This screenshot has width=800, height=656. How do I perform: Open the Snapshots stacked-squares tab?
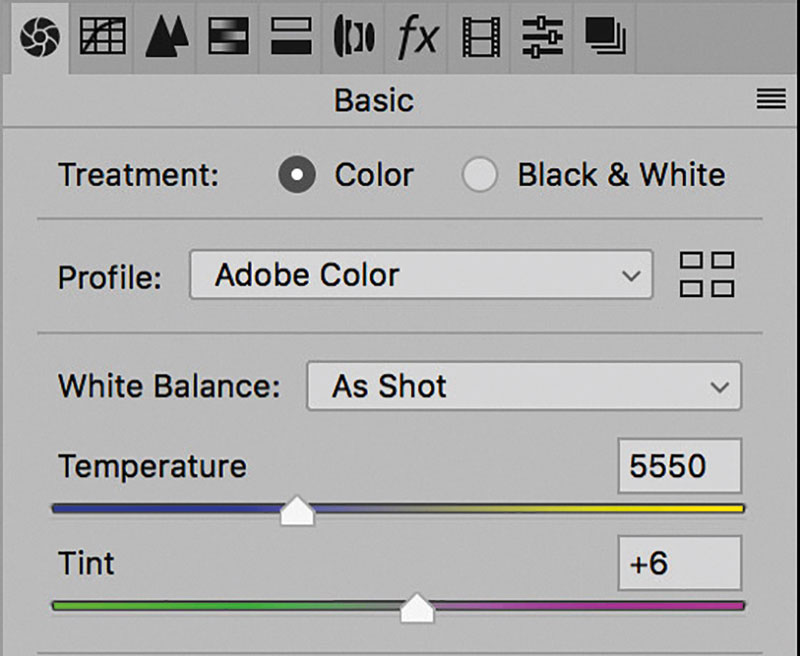605,37
